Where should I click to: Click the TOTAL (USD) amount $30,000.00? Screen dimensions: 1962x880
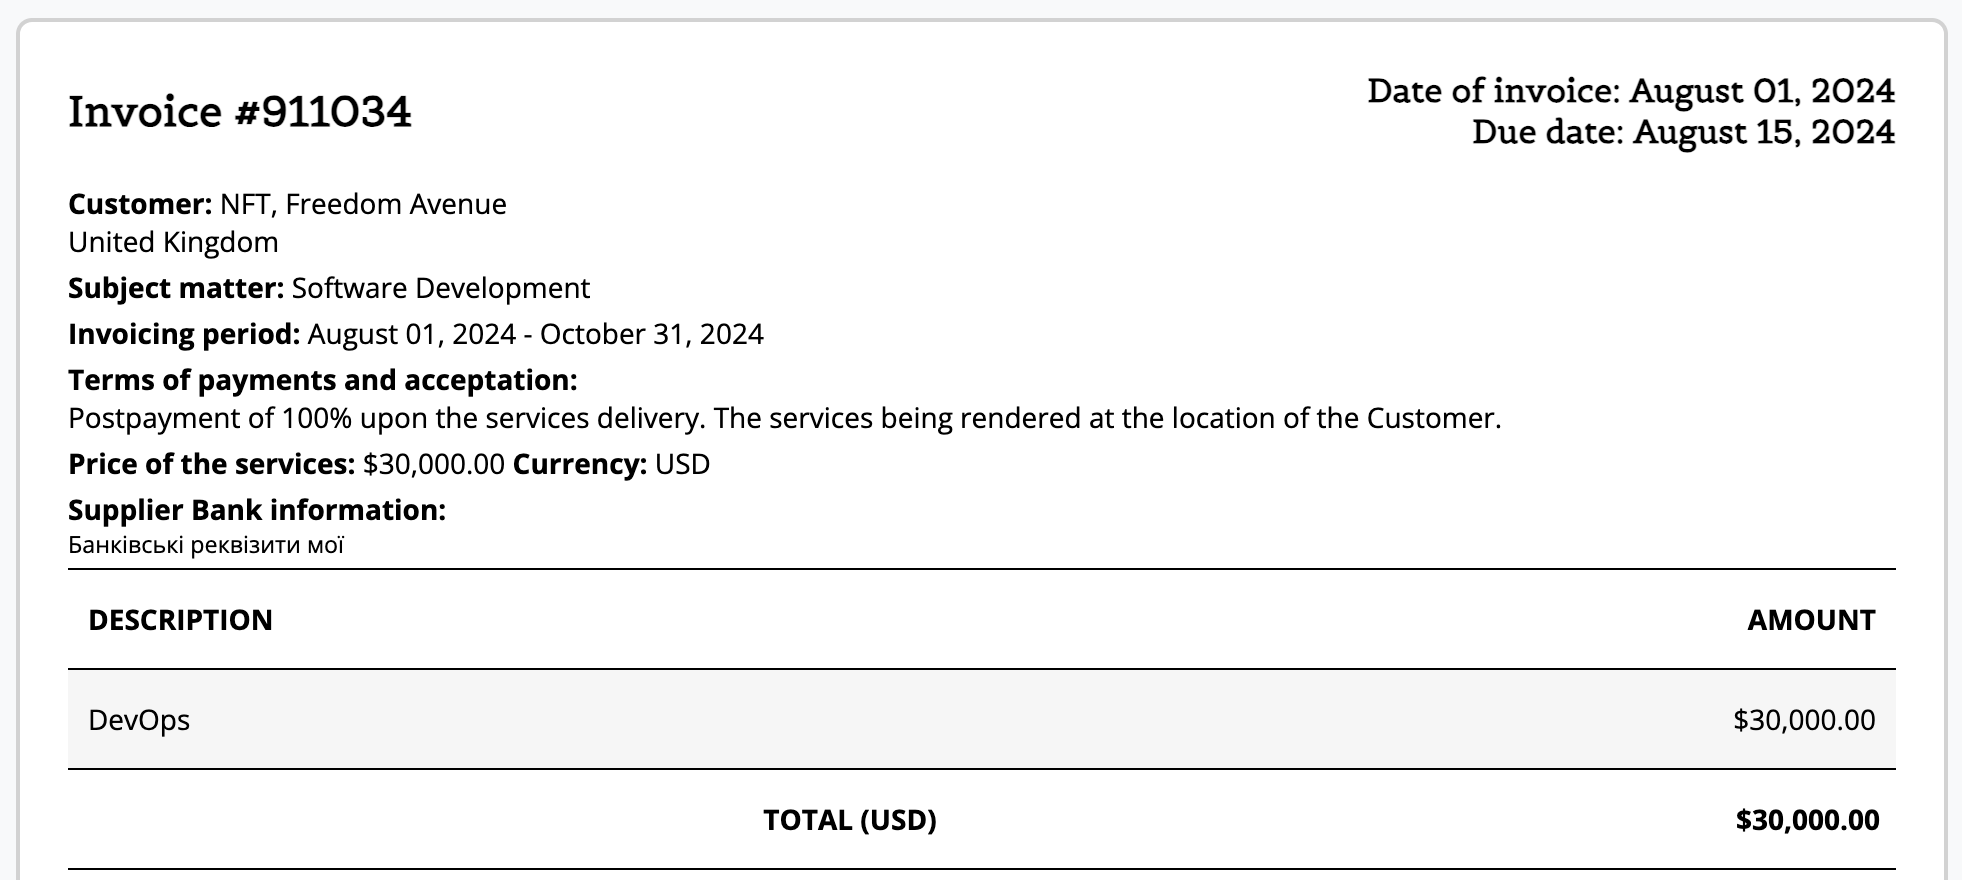[1808, 820]
